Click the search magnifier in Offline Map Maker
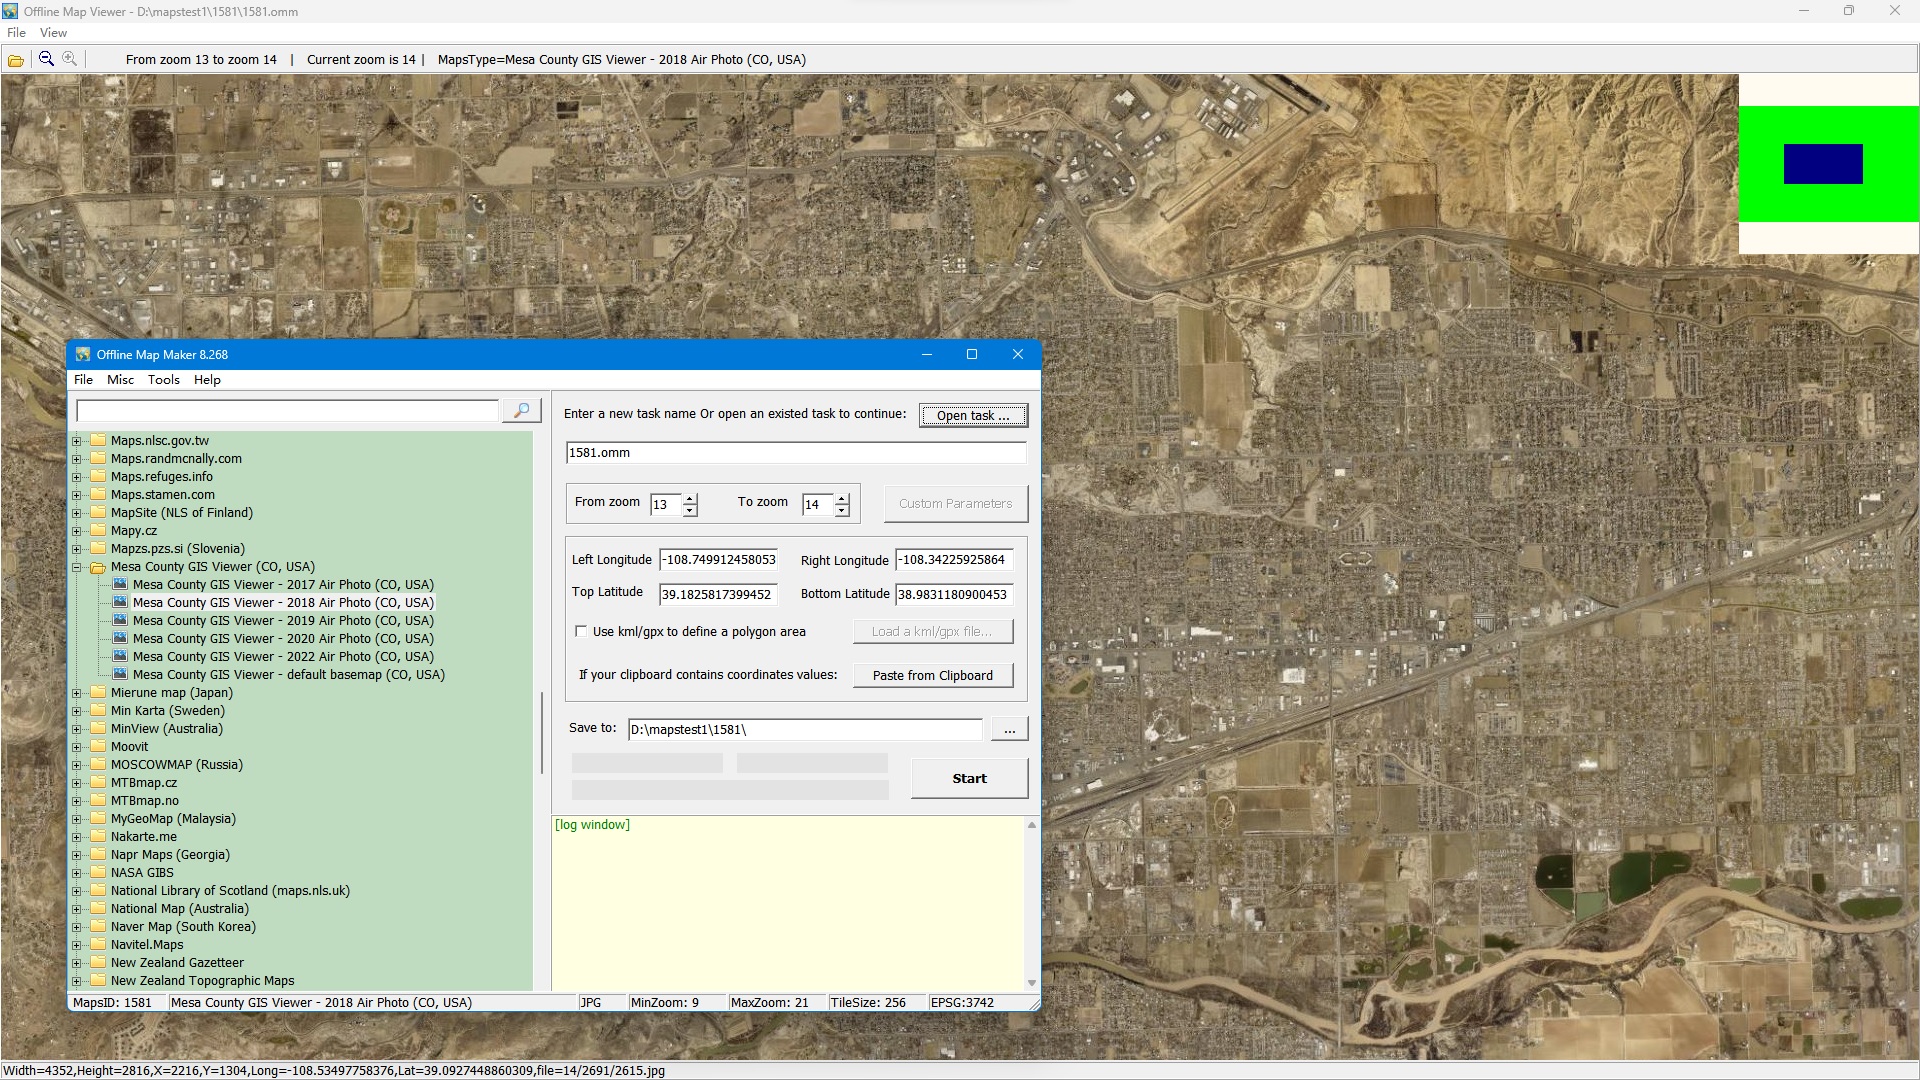This screenshot has height=1080, width=1920. [x=521, y=410]
